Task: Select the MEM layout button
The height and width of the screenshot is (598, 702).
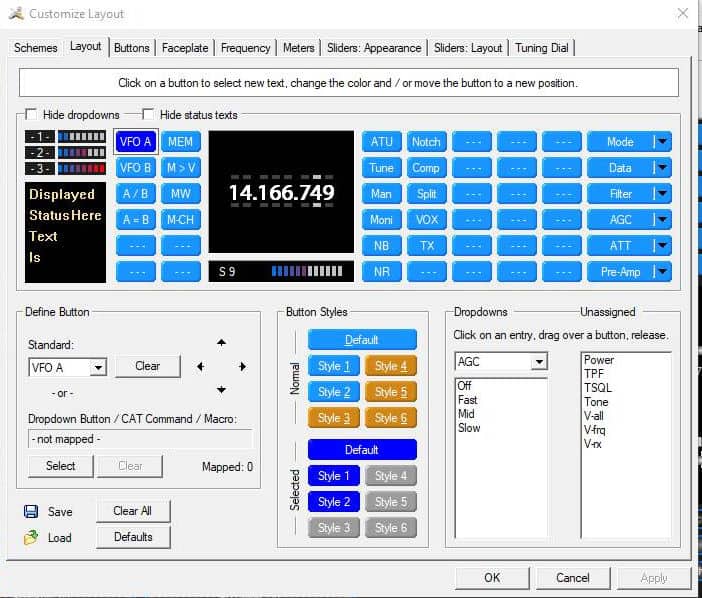Action: (x=180, y=142)
